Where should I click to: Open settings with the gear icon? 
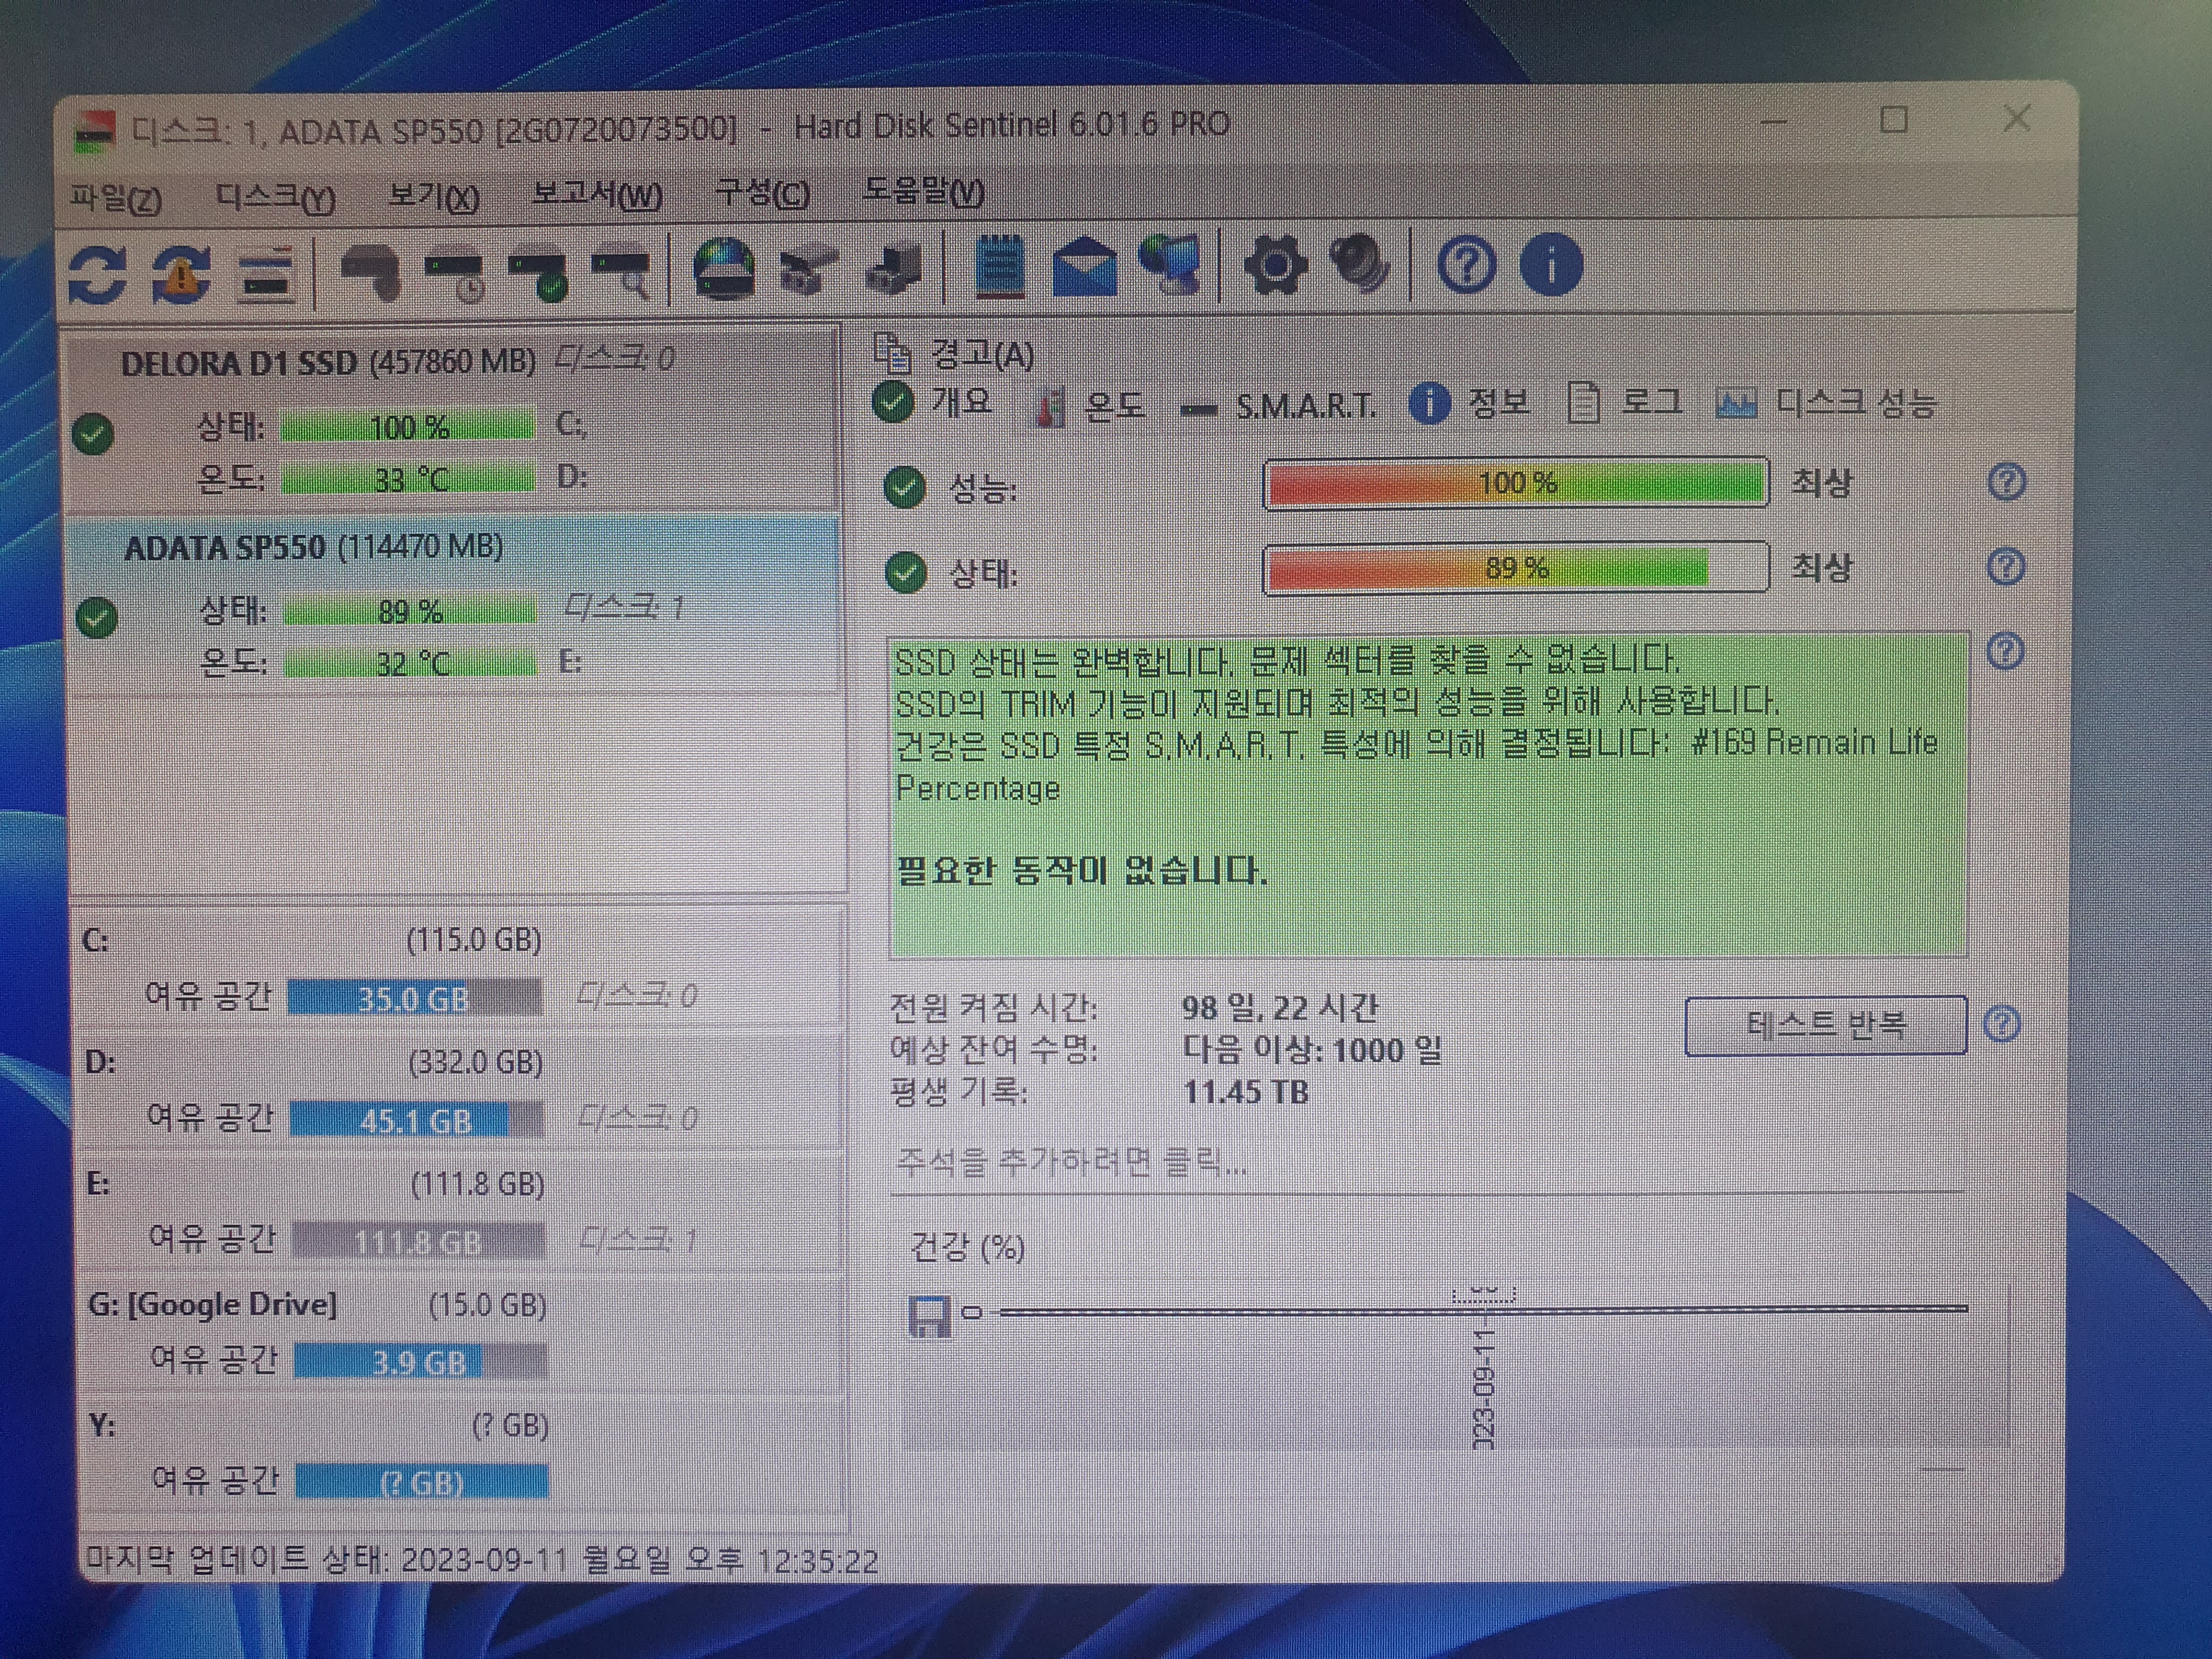[1275, 265]
